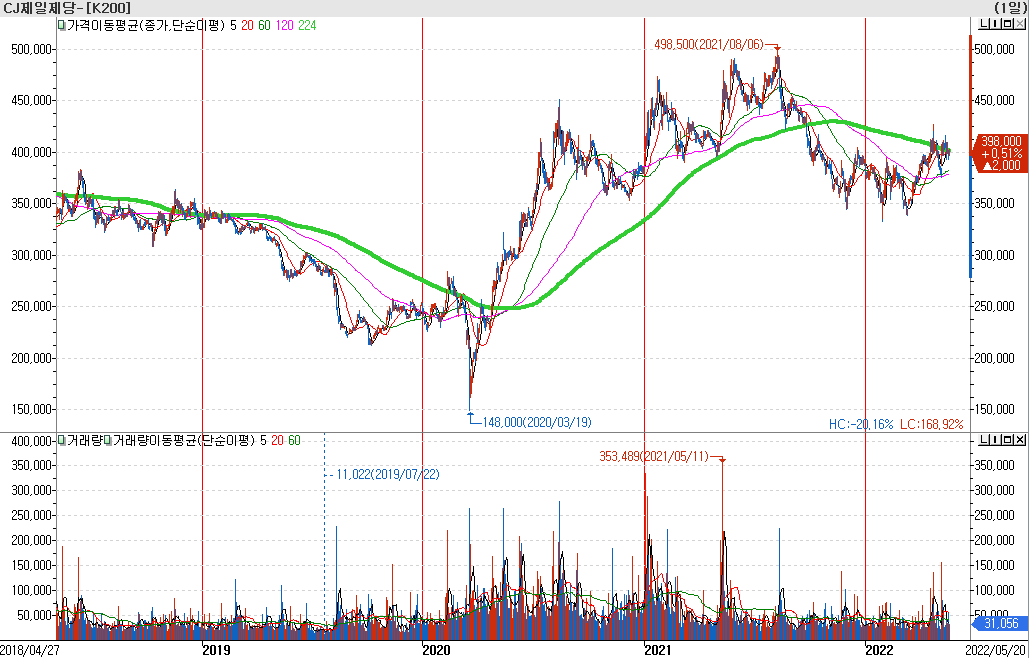Click the 498,500(2021/08/06) high price marker

tap(709, 44)
